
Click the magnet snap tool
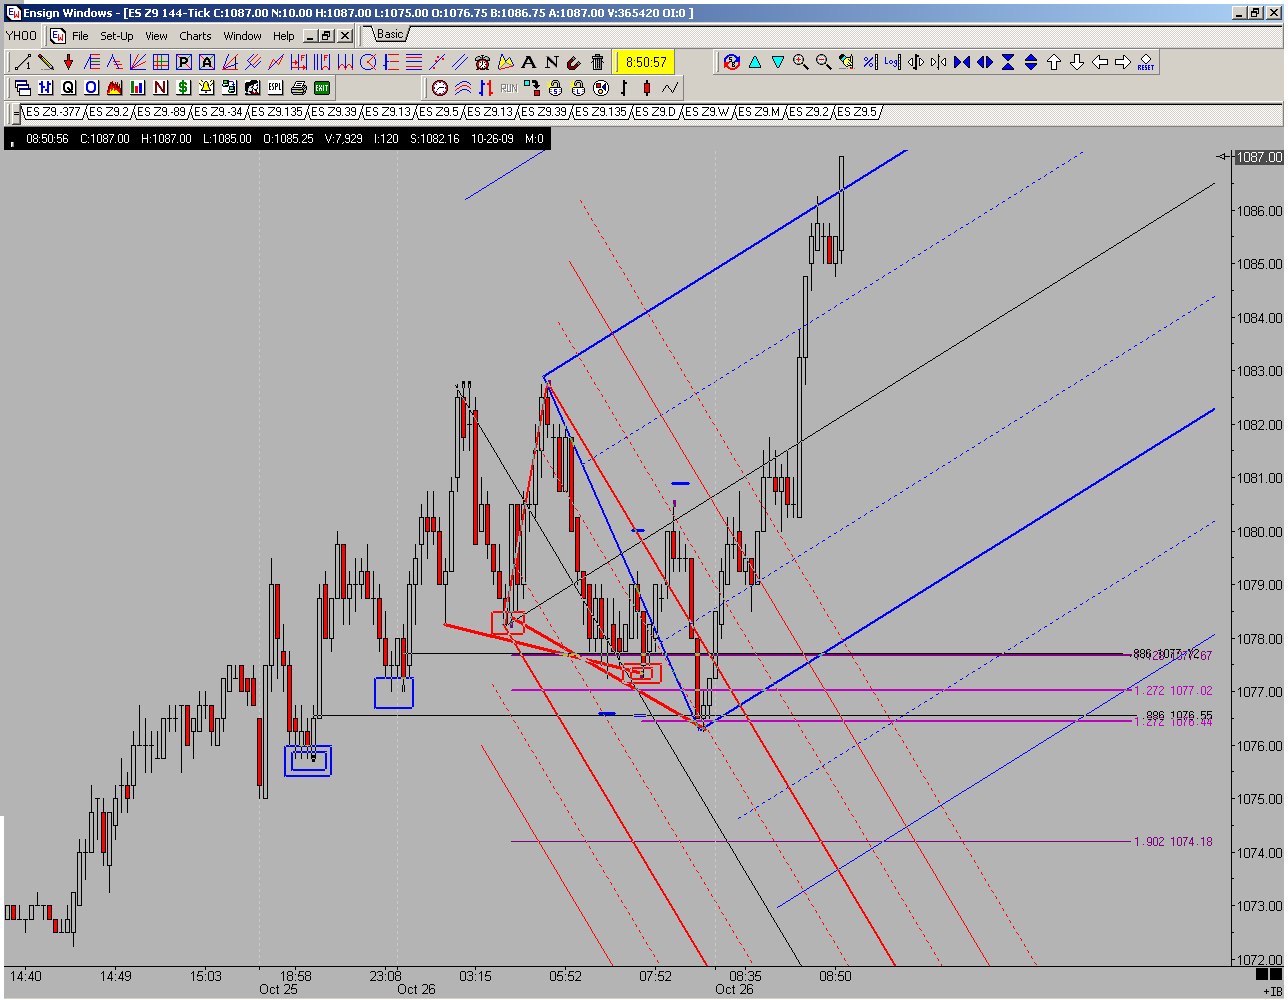coord(574,62)
